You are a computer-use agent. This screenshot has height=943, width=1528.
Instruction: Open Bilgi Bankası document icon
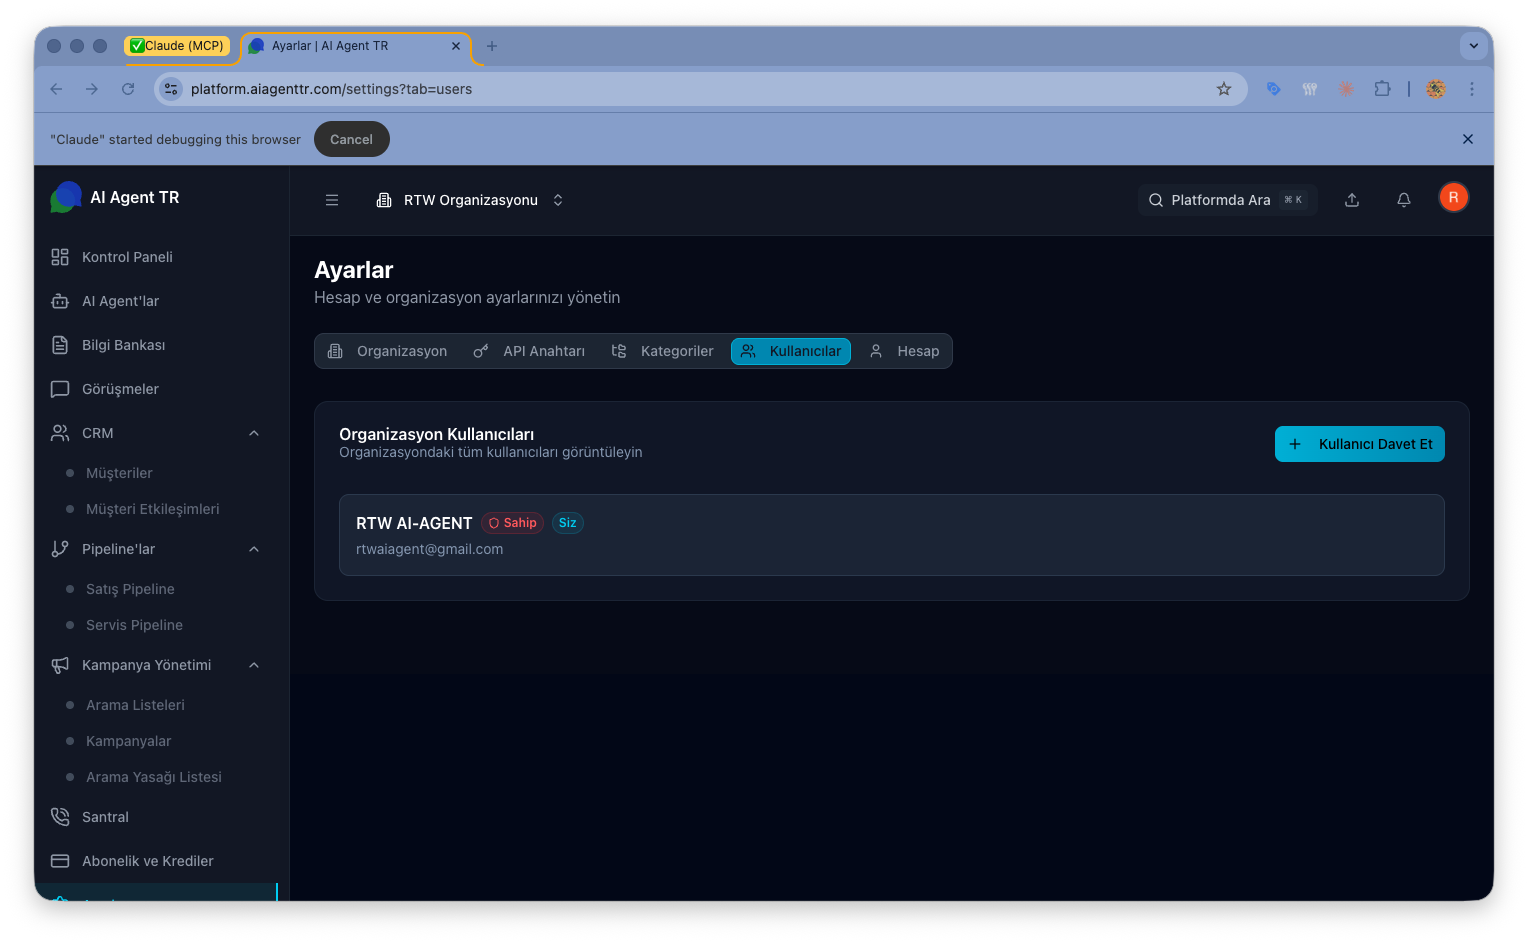coord(60,345)
